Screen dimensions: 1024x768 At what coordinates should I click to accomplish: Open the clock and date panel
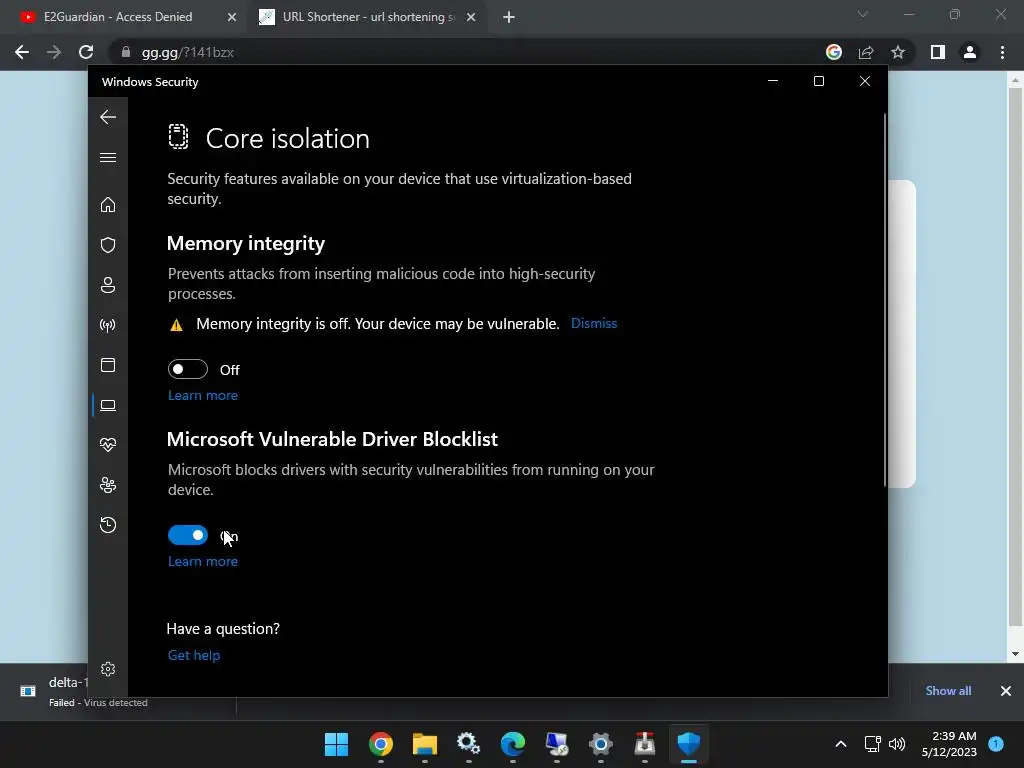[x=949, y=744]
